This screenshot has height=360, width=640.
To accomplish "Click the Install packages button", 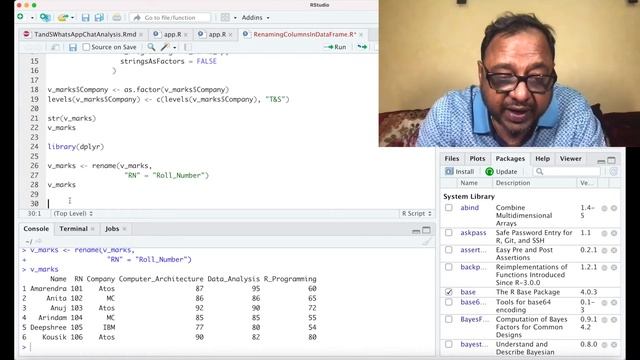I will [460, 171].
